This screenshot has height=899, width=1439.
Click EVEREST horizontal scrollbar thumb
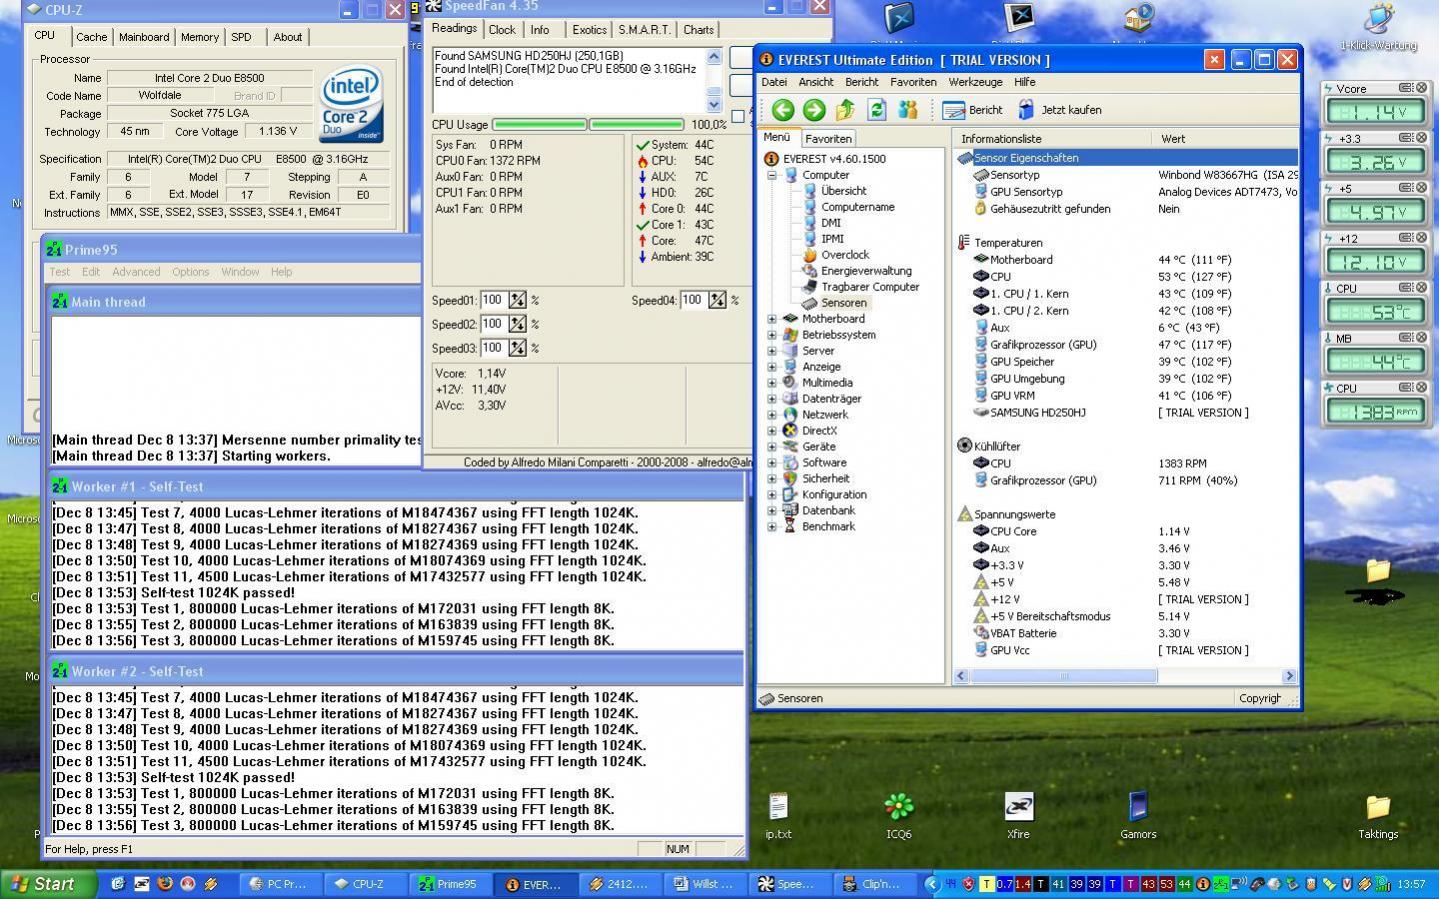coord(1064,676)
